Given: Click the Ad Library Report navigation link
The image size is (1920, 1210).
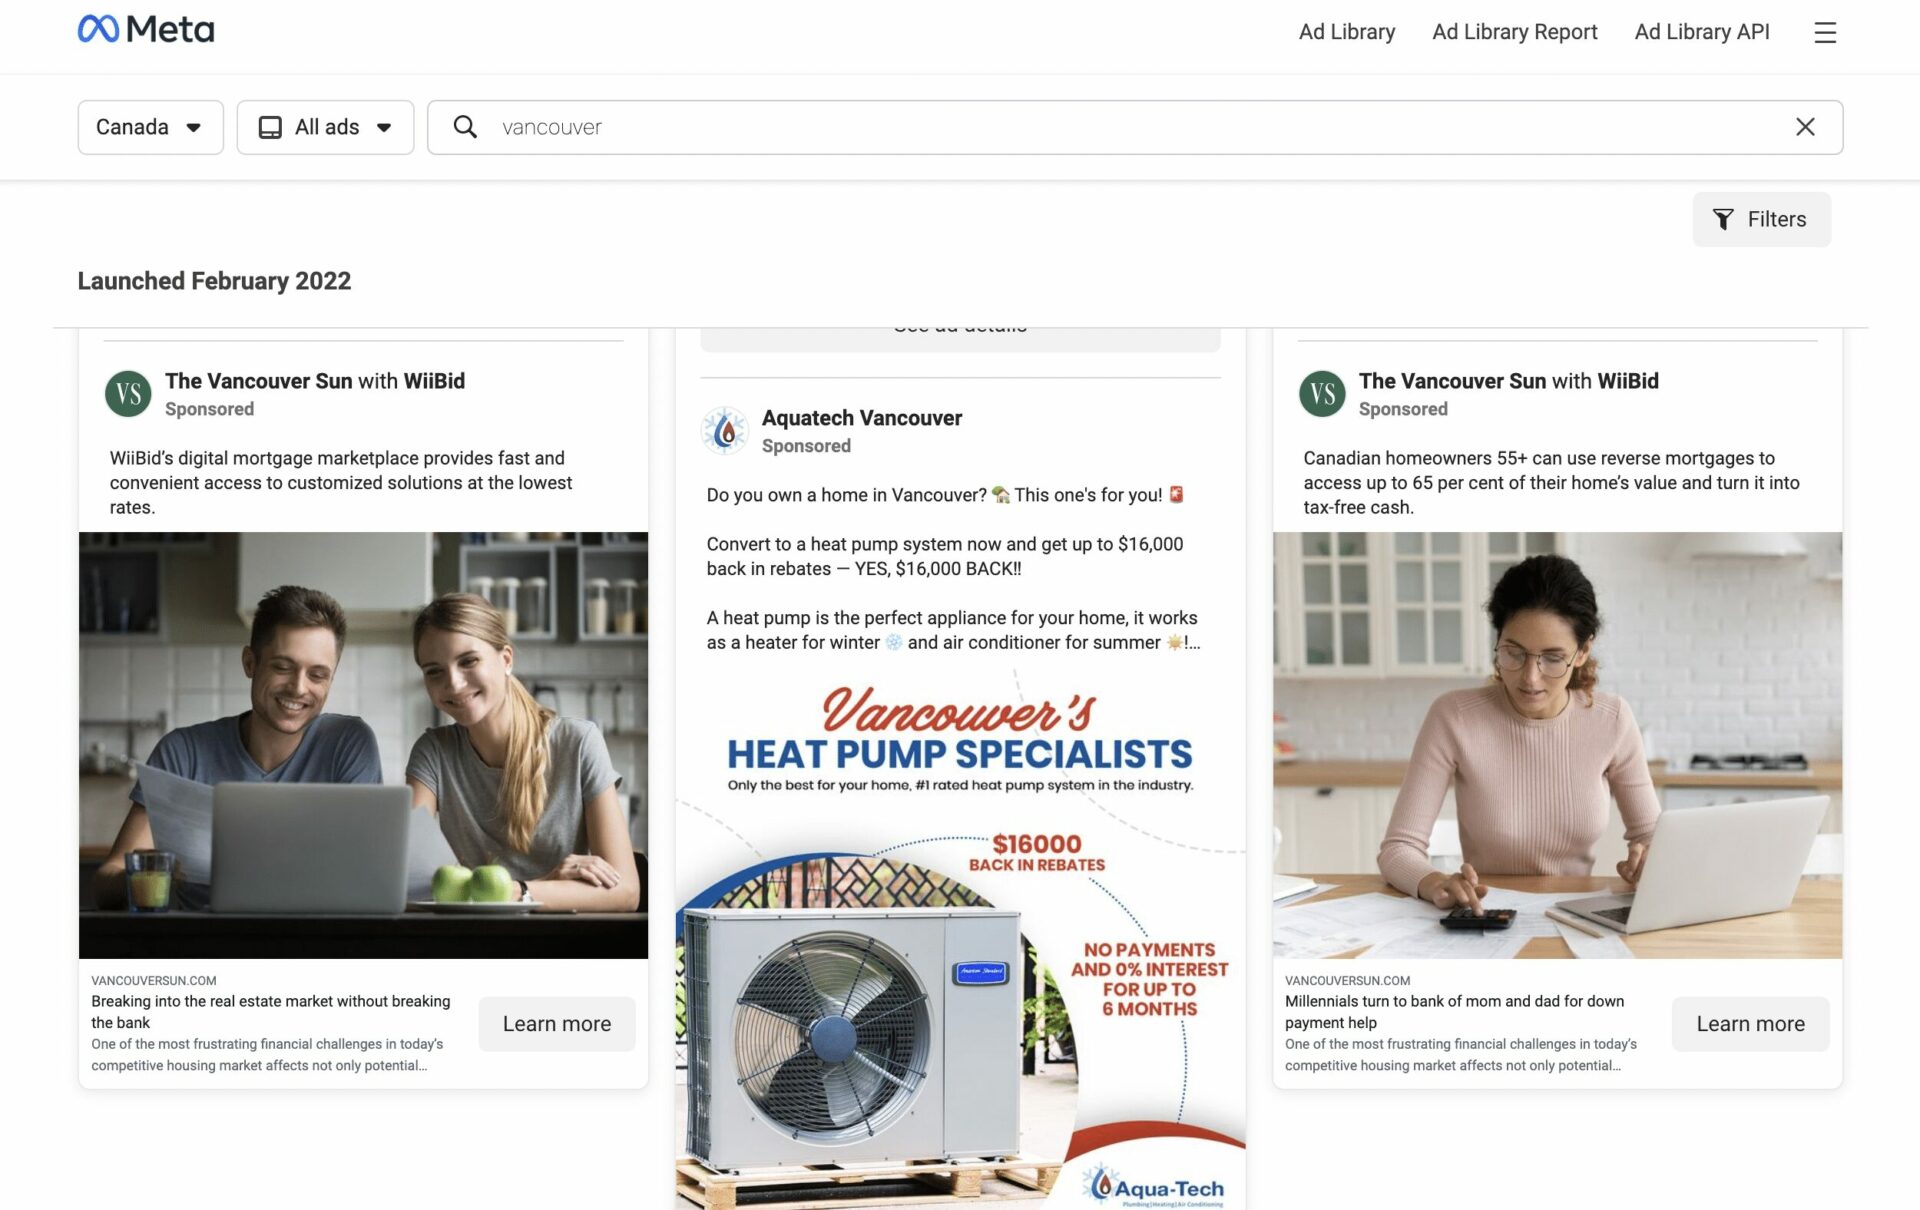Looking at the screenshot, I should 1515,32.
